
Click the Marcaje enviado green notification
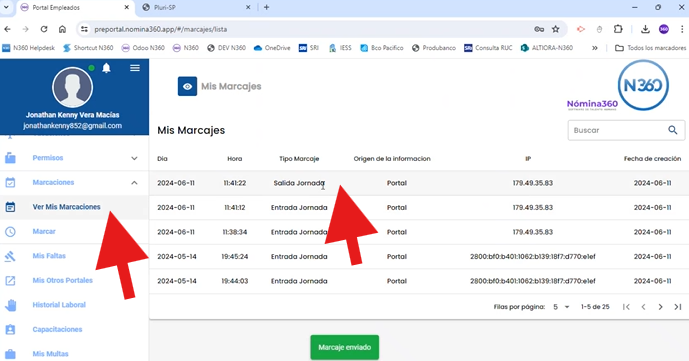(x=344, y=347)
